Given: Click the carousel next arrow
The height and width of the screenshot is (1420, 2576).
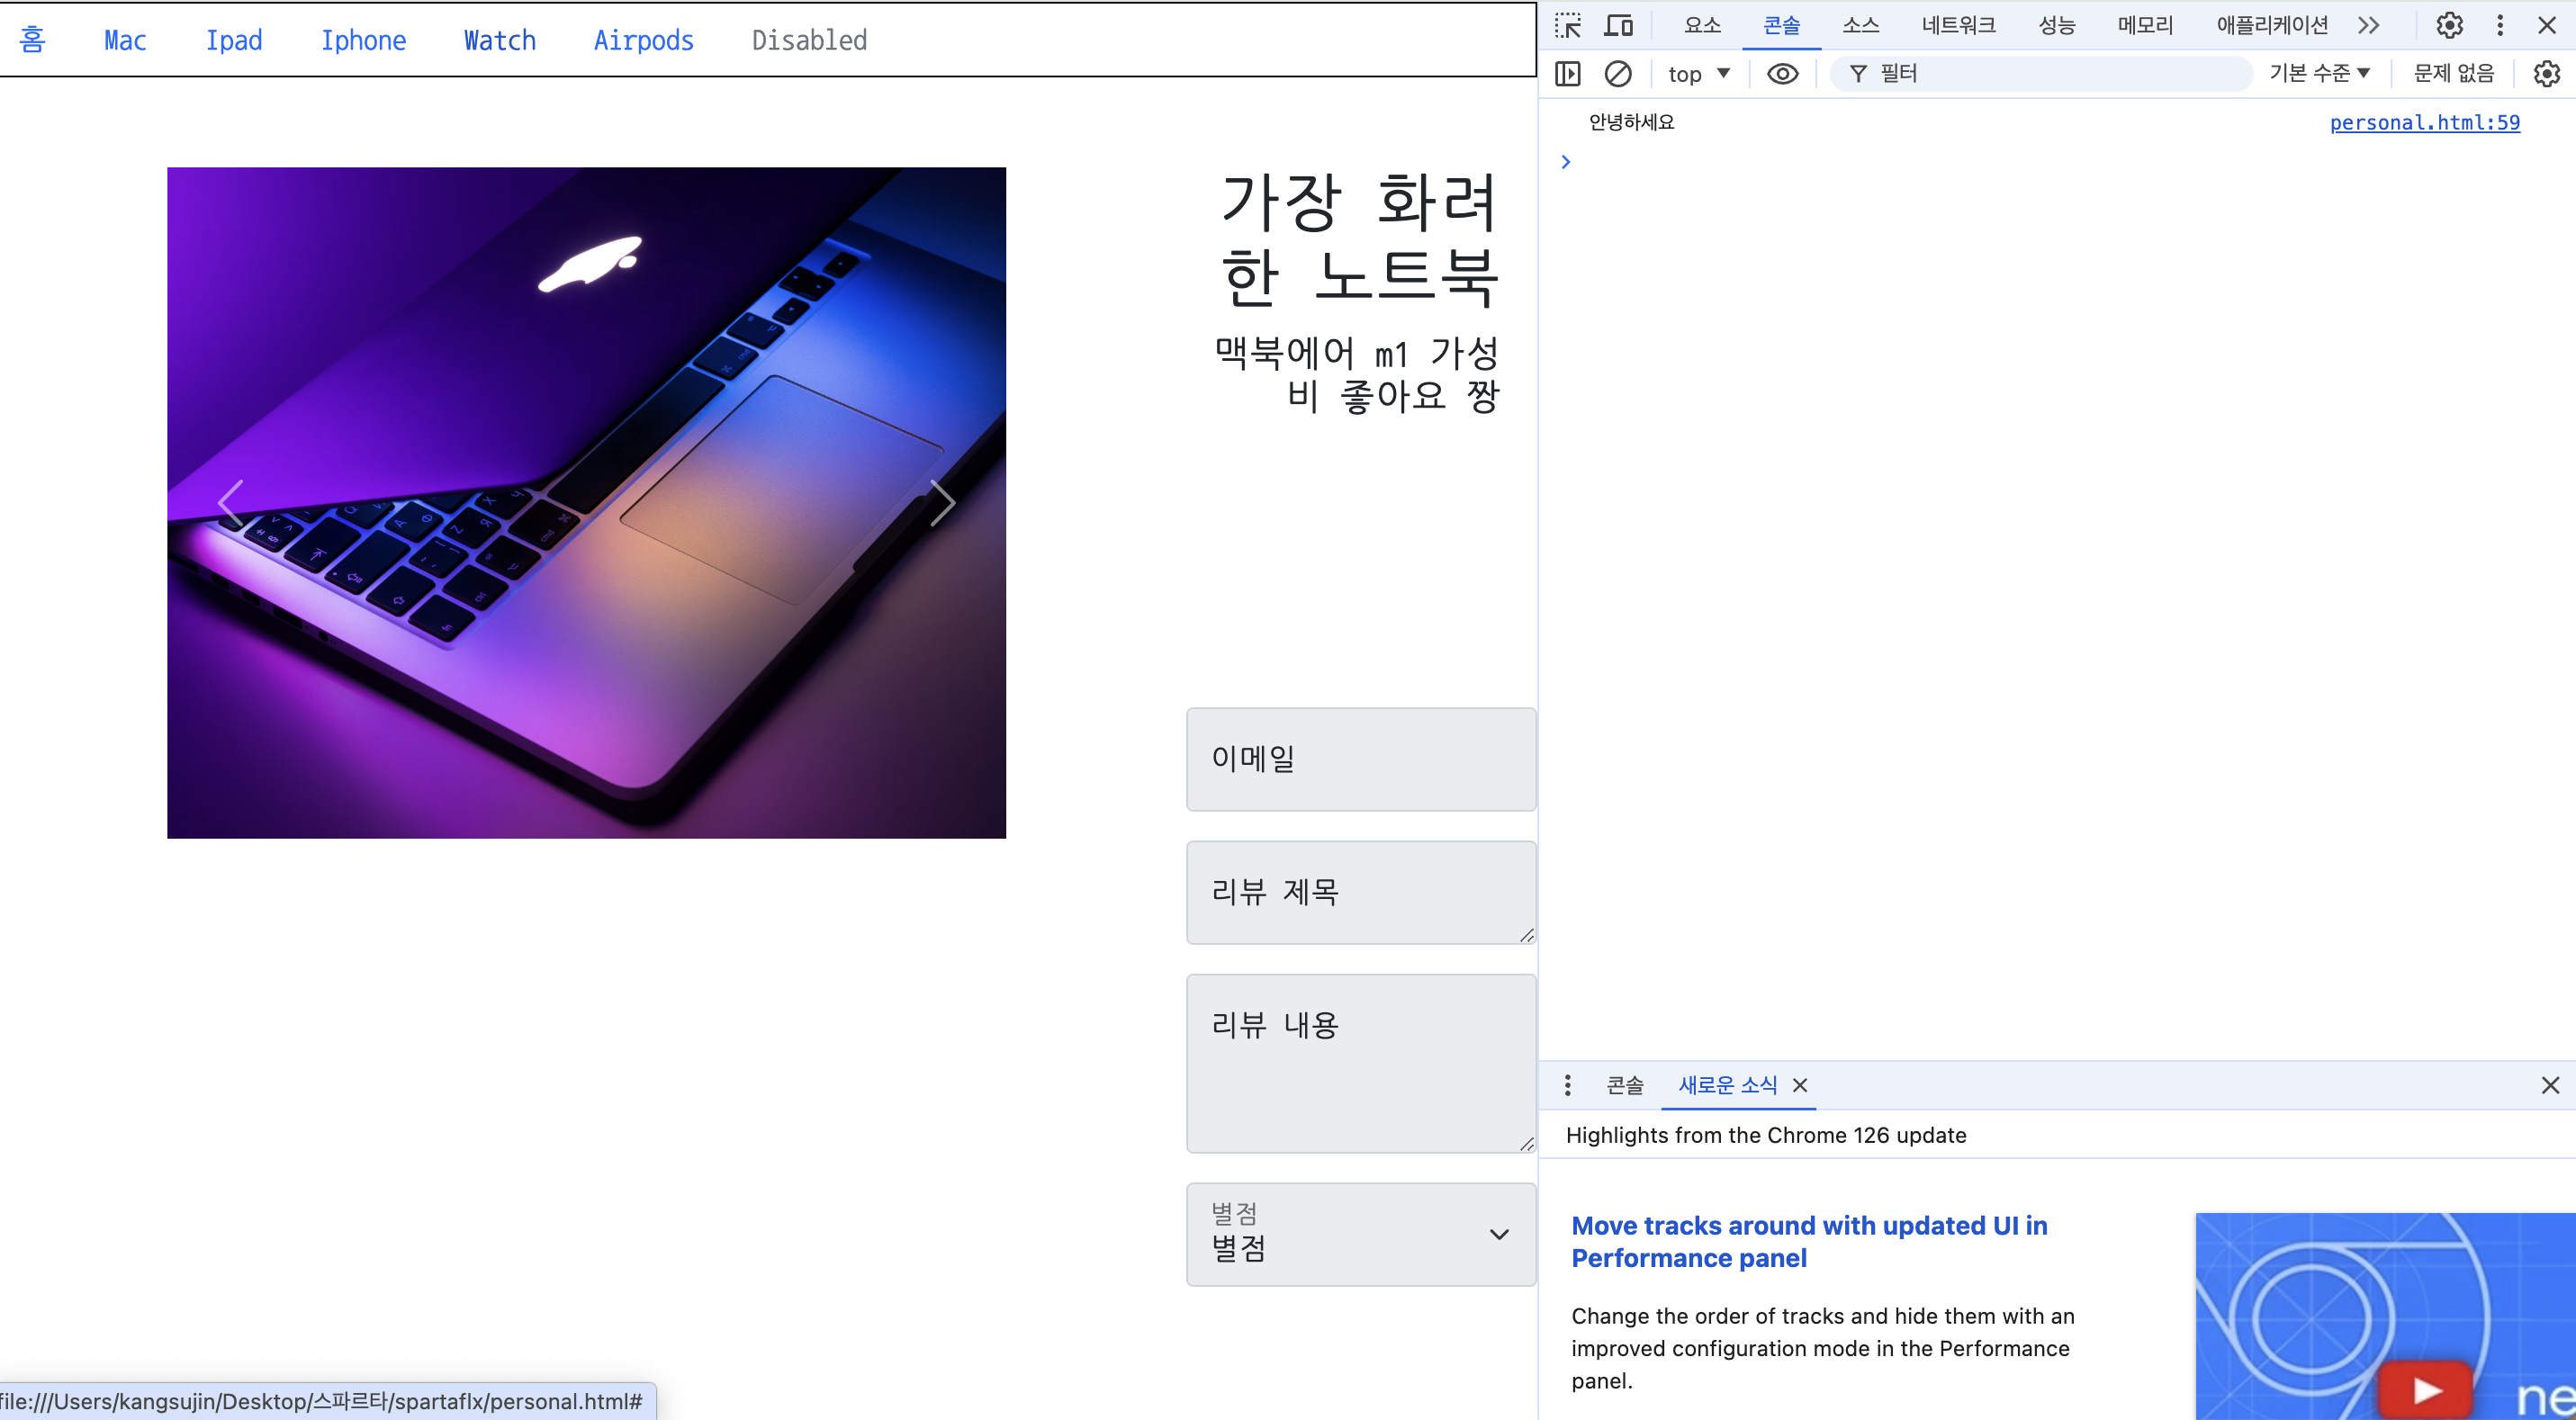Looking at the screenshot, I should pos(942,503).
